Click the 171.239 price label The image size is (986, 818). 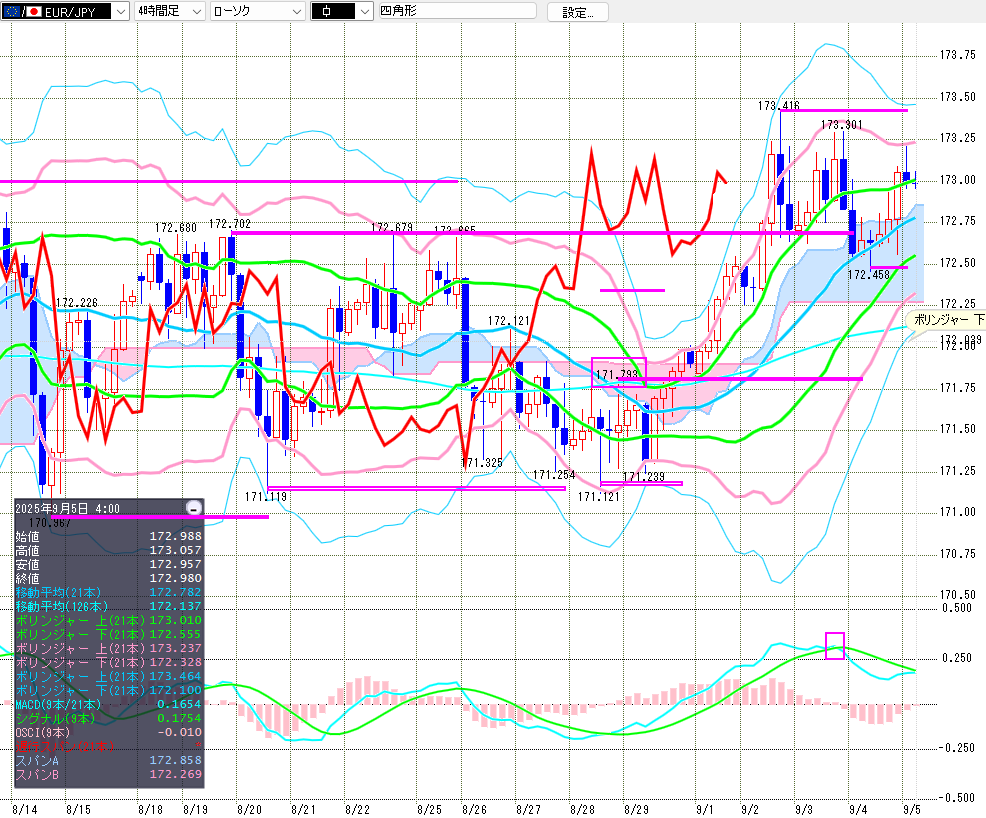[643, 477]
